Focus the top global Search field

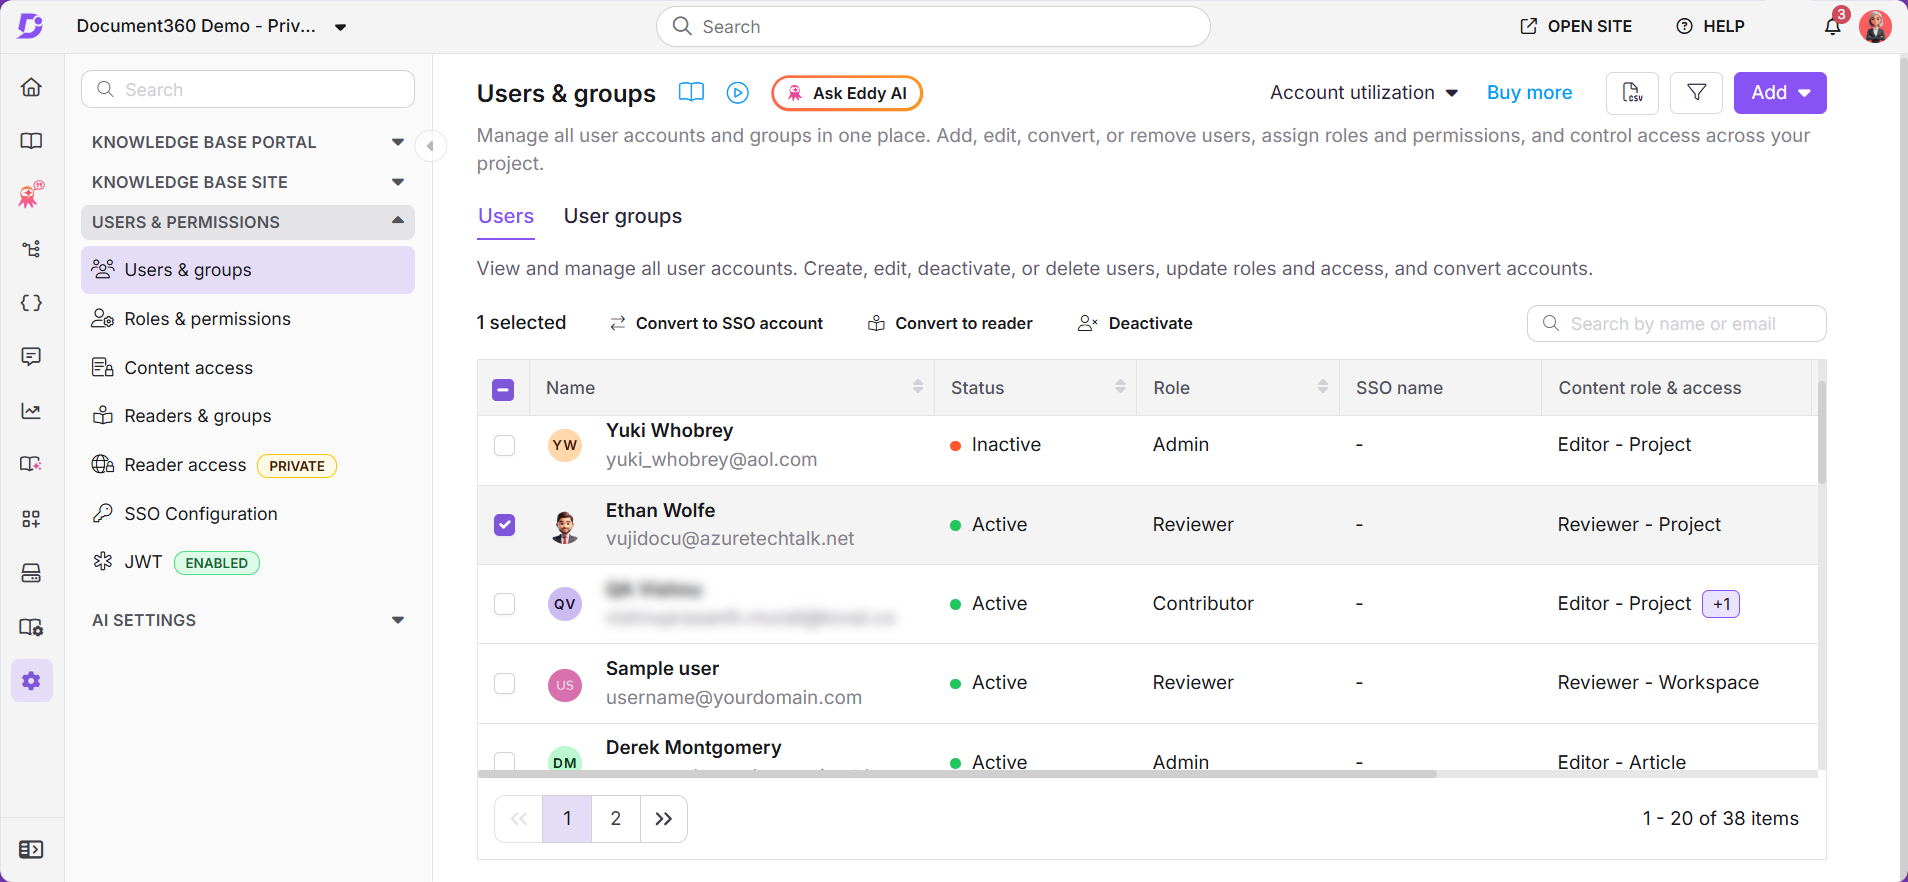click(x=933, y=27)
